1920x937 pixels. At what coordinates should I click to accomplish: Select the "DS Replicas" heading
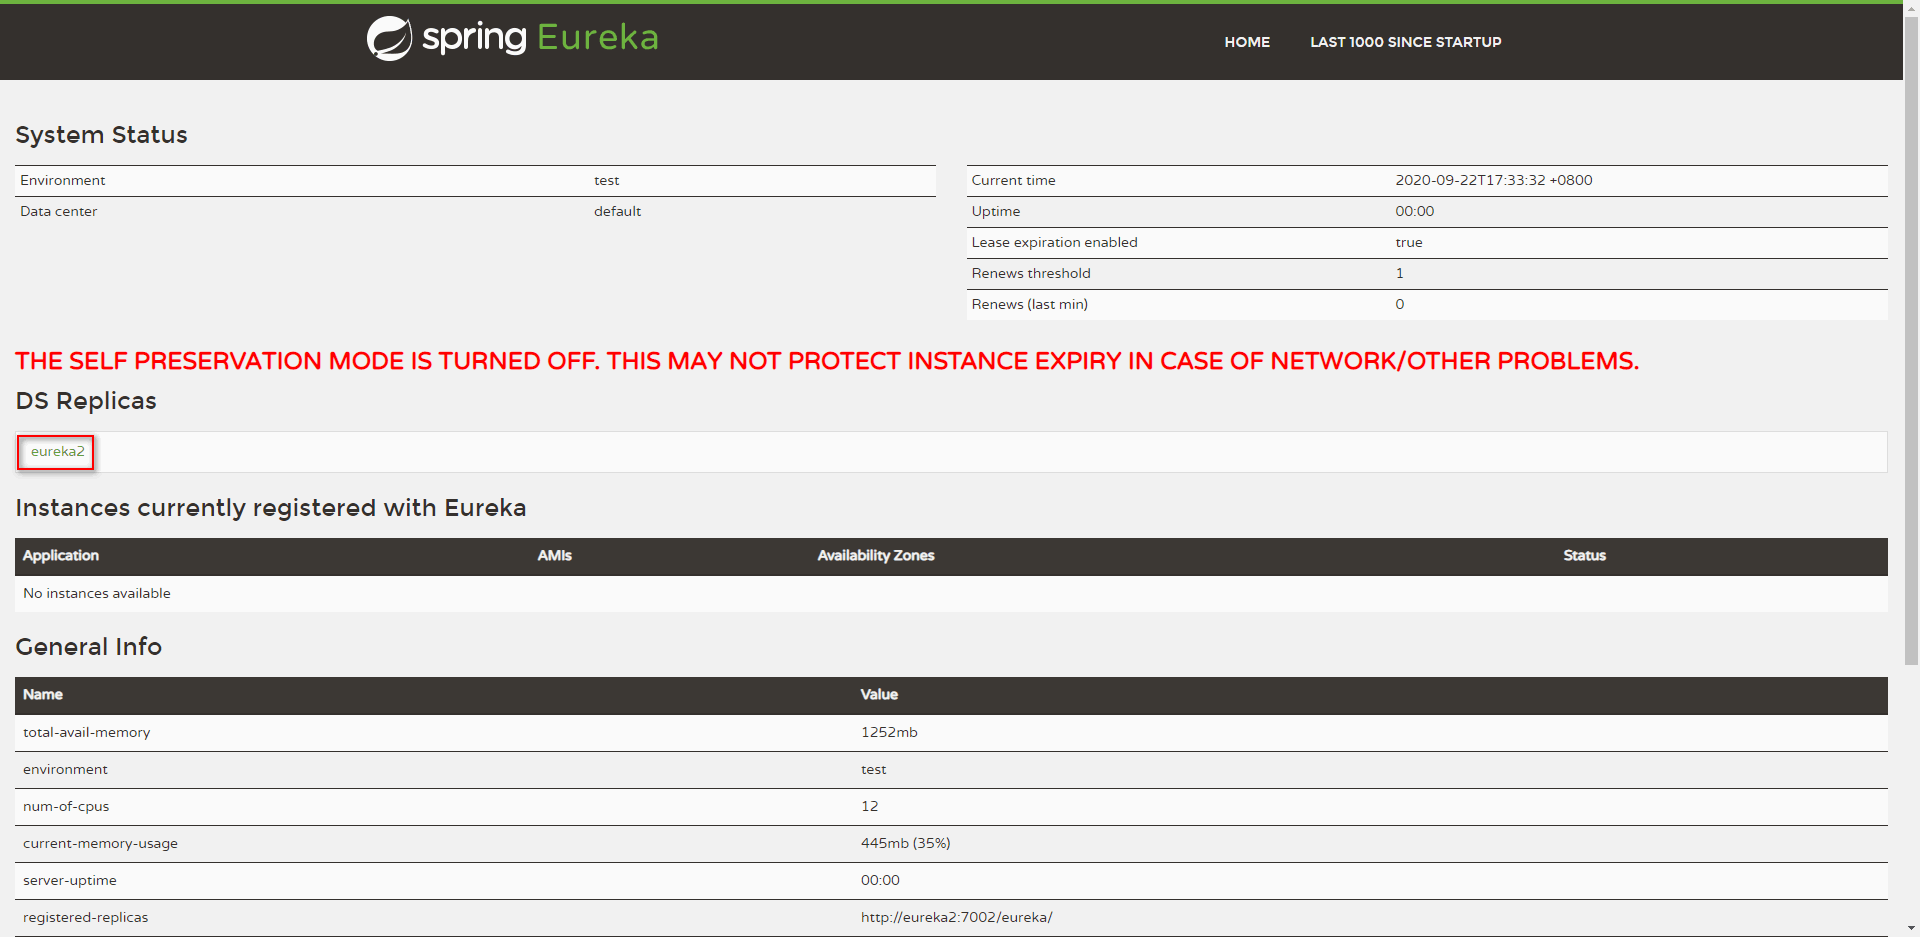coord(86,401)
